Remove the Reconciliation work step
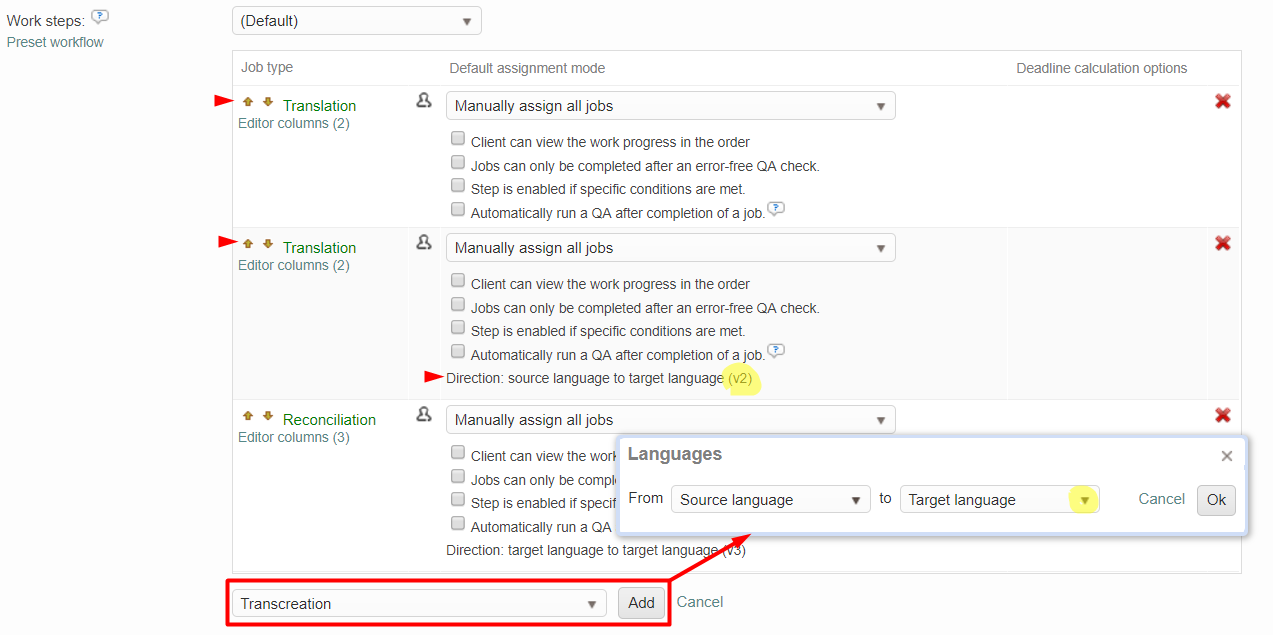This screenshot has height=635, width=1273. (1222, 416)
